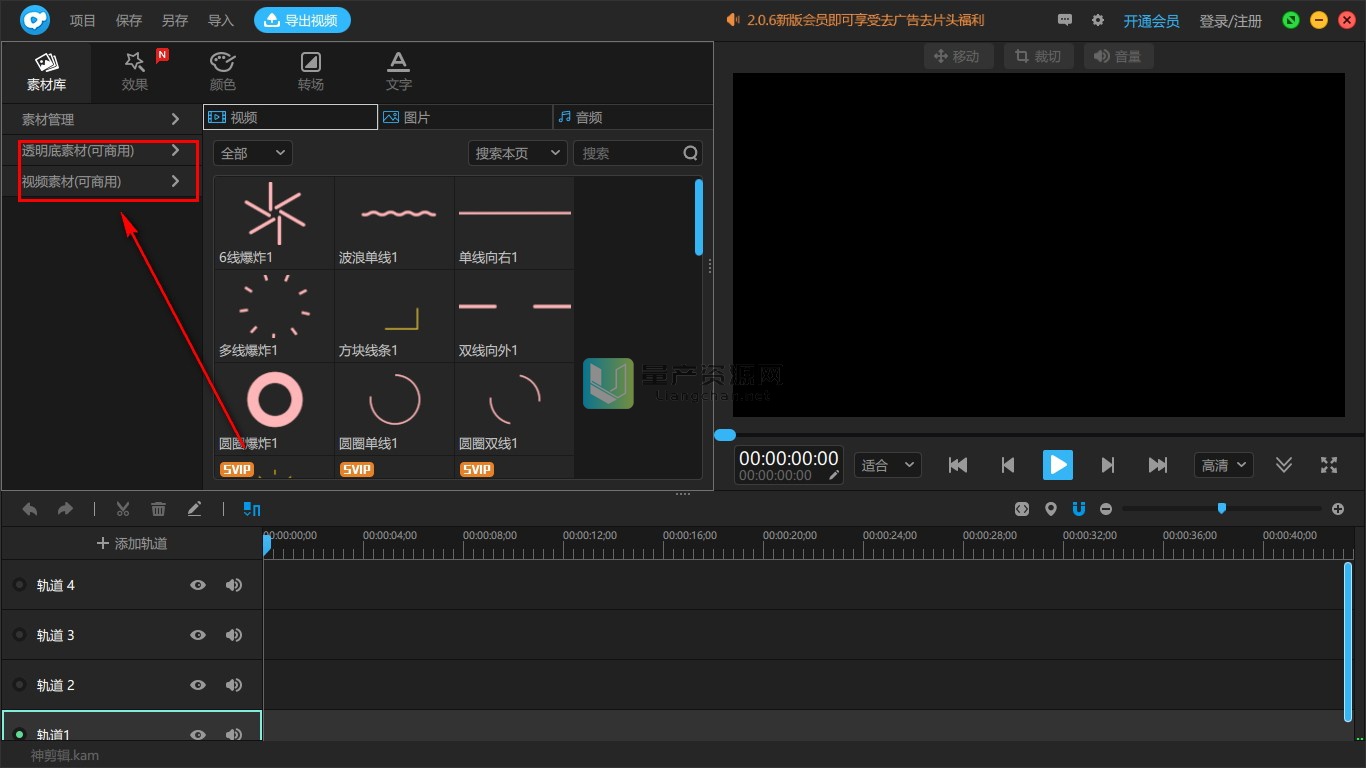Click the timeline zoom slider handle

tap(1221, 509)
